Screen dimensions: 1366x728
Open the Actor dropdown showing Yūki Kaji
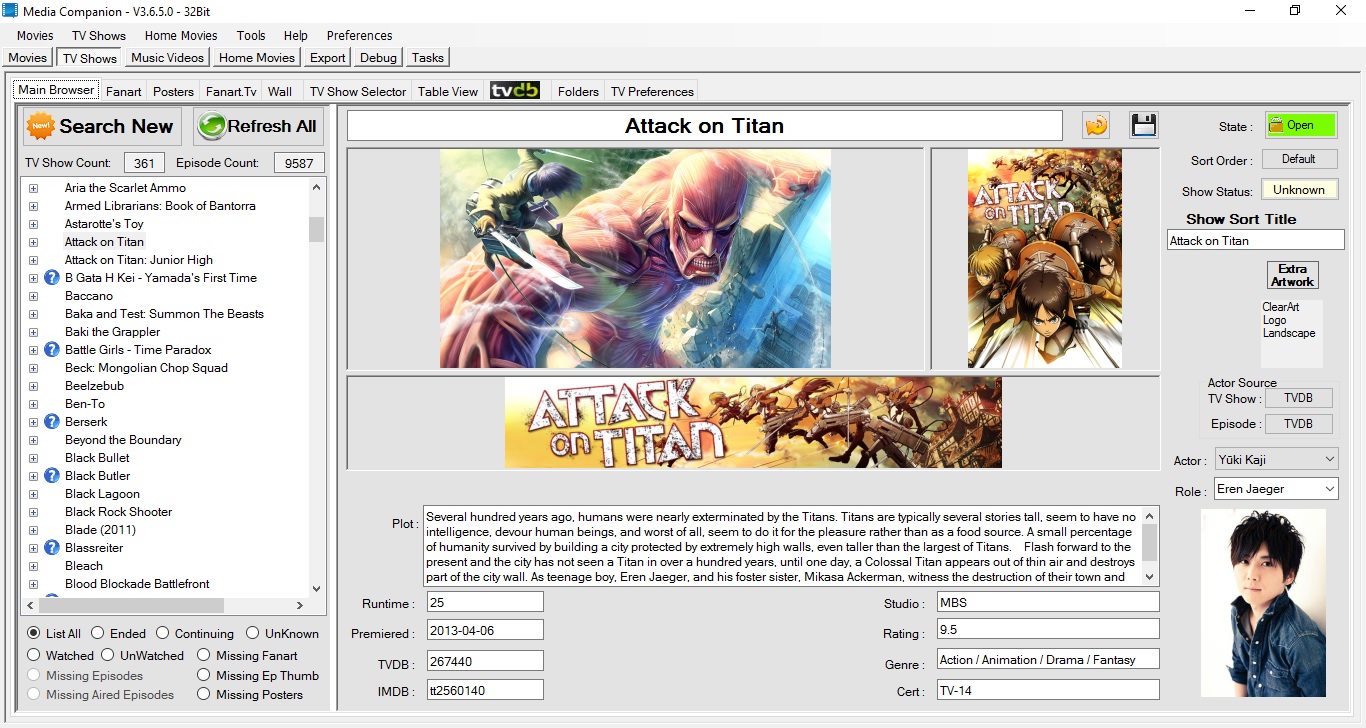tap(1276, 459)
